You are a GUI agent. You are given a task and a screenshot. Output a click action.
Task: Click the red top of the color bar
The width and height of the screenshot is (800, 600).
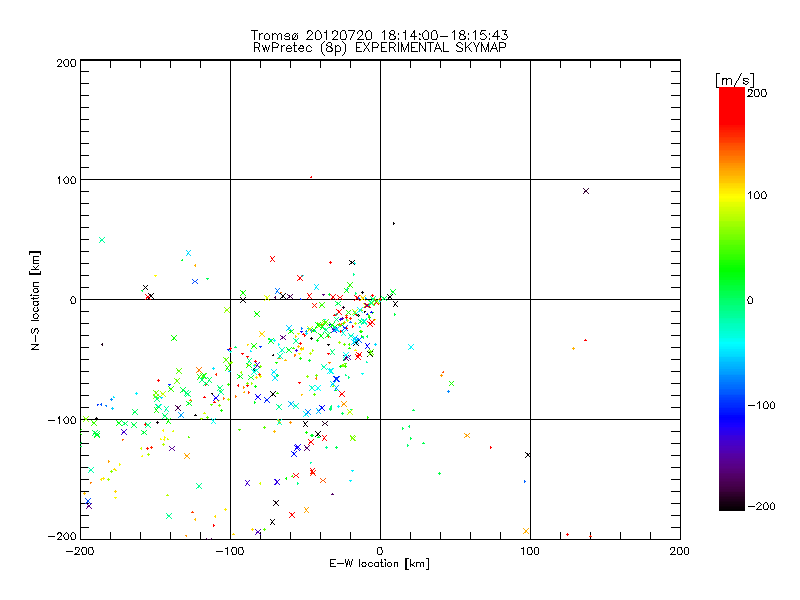[x=732, y=93]
